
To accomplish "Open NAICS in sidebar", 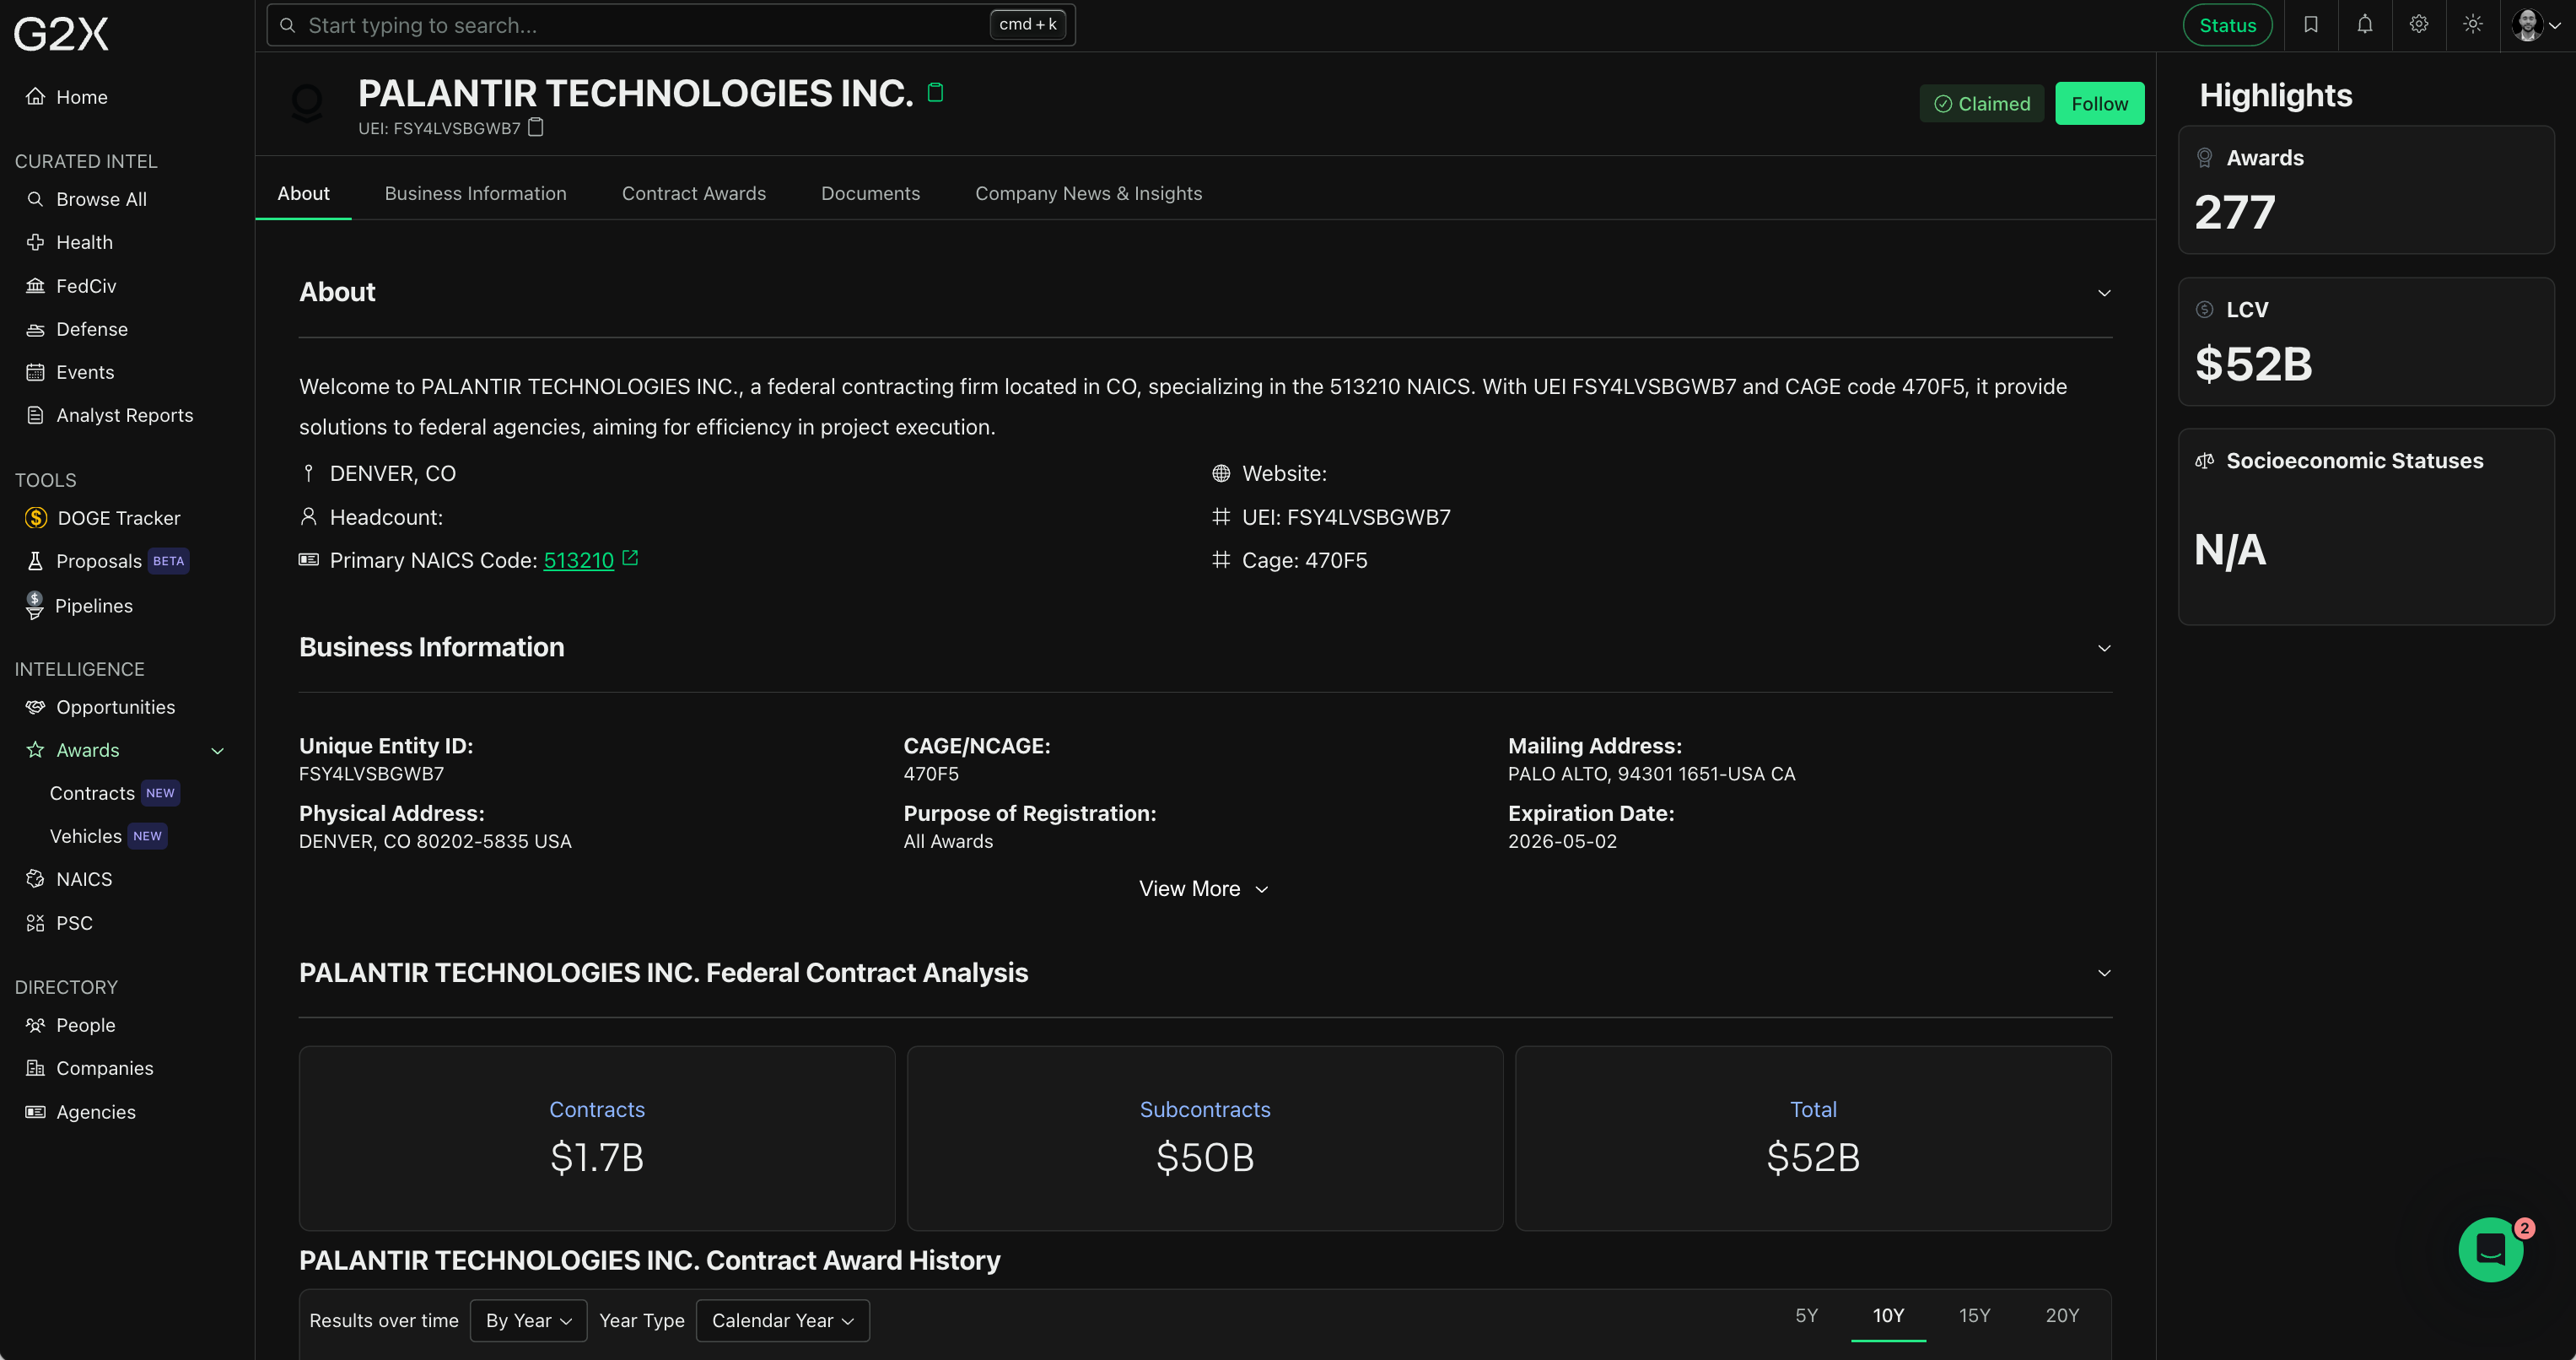I will (x=84, y=879).
